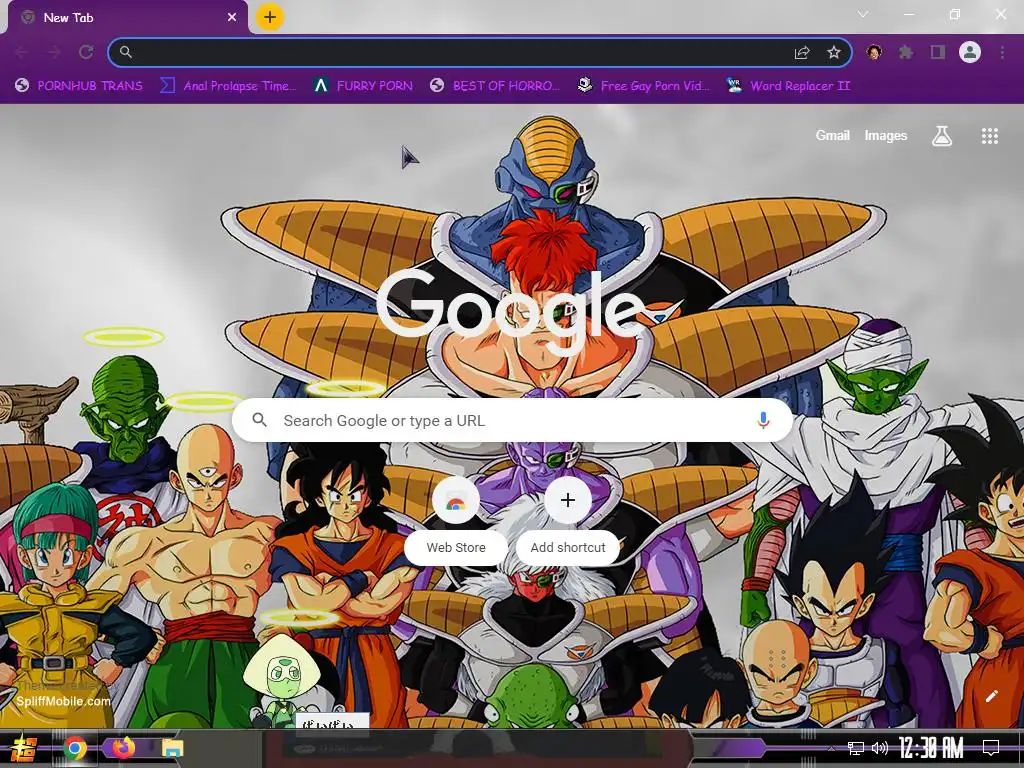The width and height of the screenshot is (1024, 768).
Task: Open the notification center icon
Action: [990, 748]
